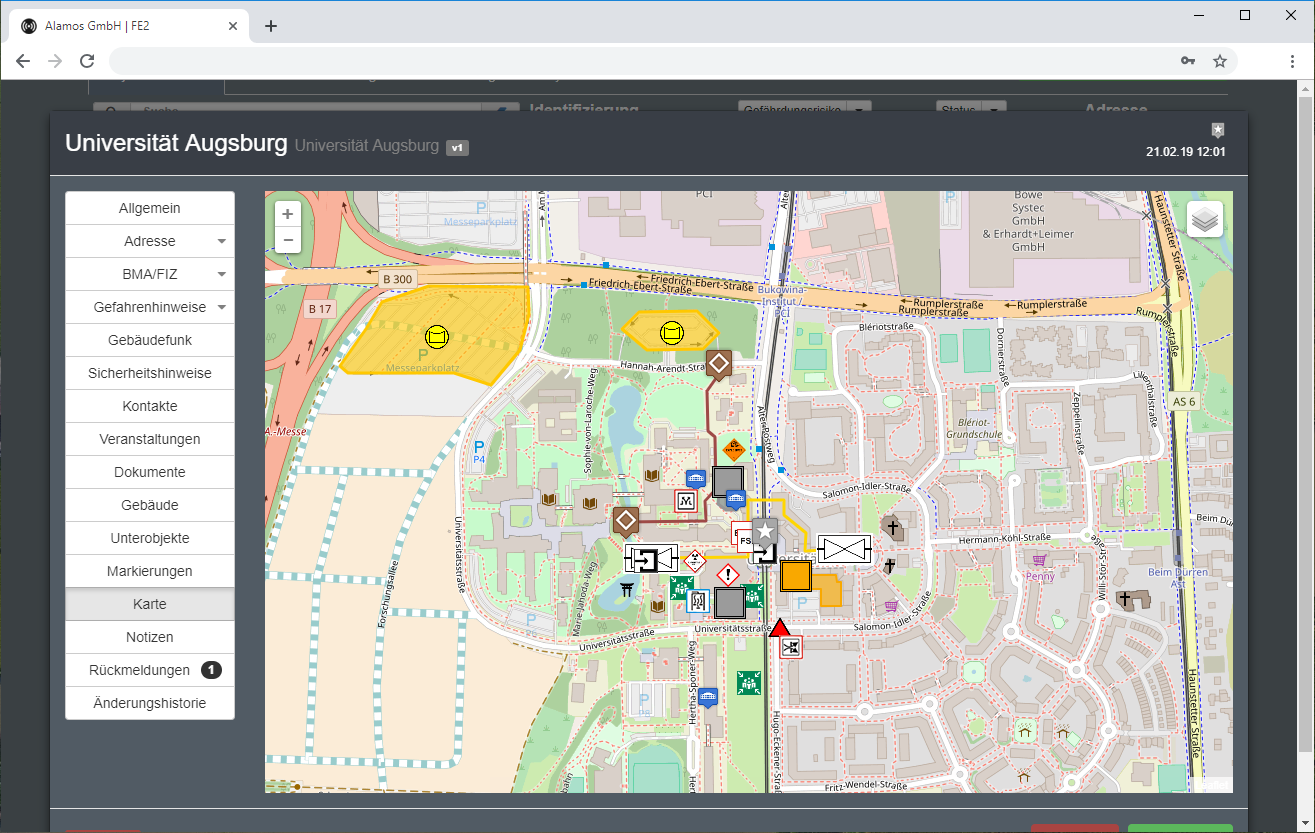Expand the BMA/FIZ submenu arrow

coord(221,274)
